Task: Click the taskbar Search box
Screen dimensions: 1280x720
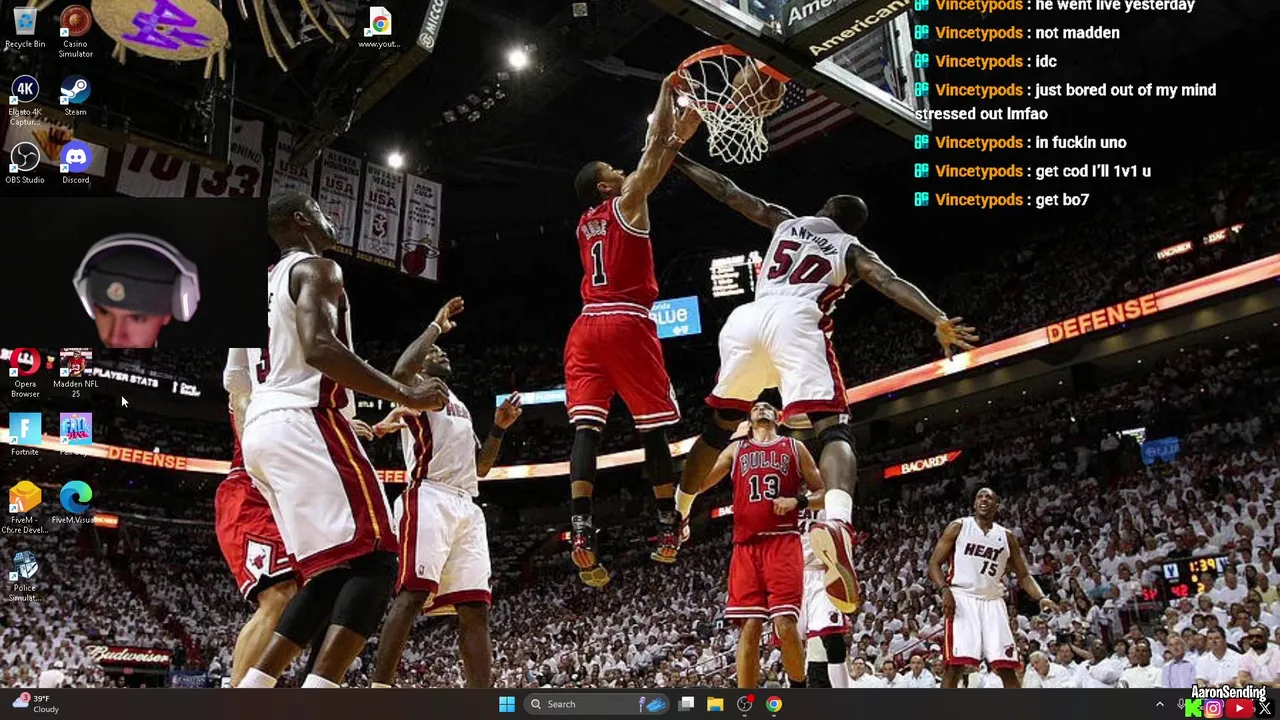Action: pyautogui.click(x=596, y=704)
